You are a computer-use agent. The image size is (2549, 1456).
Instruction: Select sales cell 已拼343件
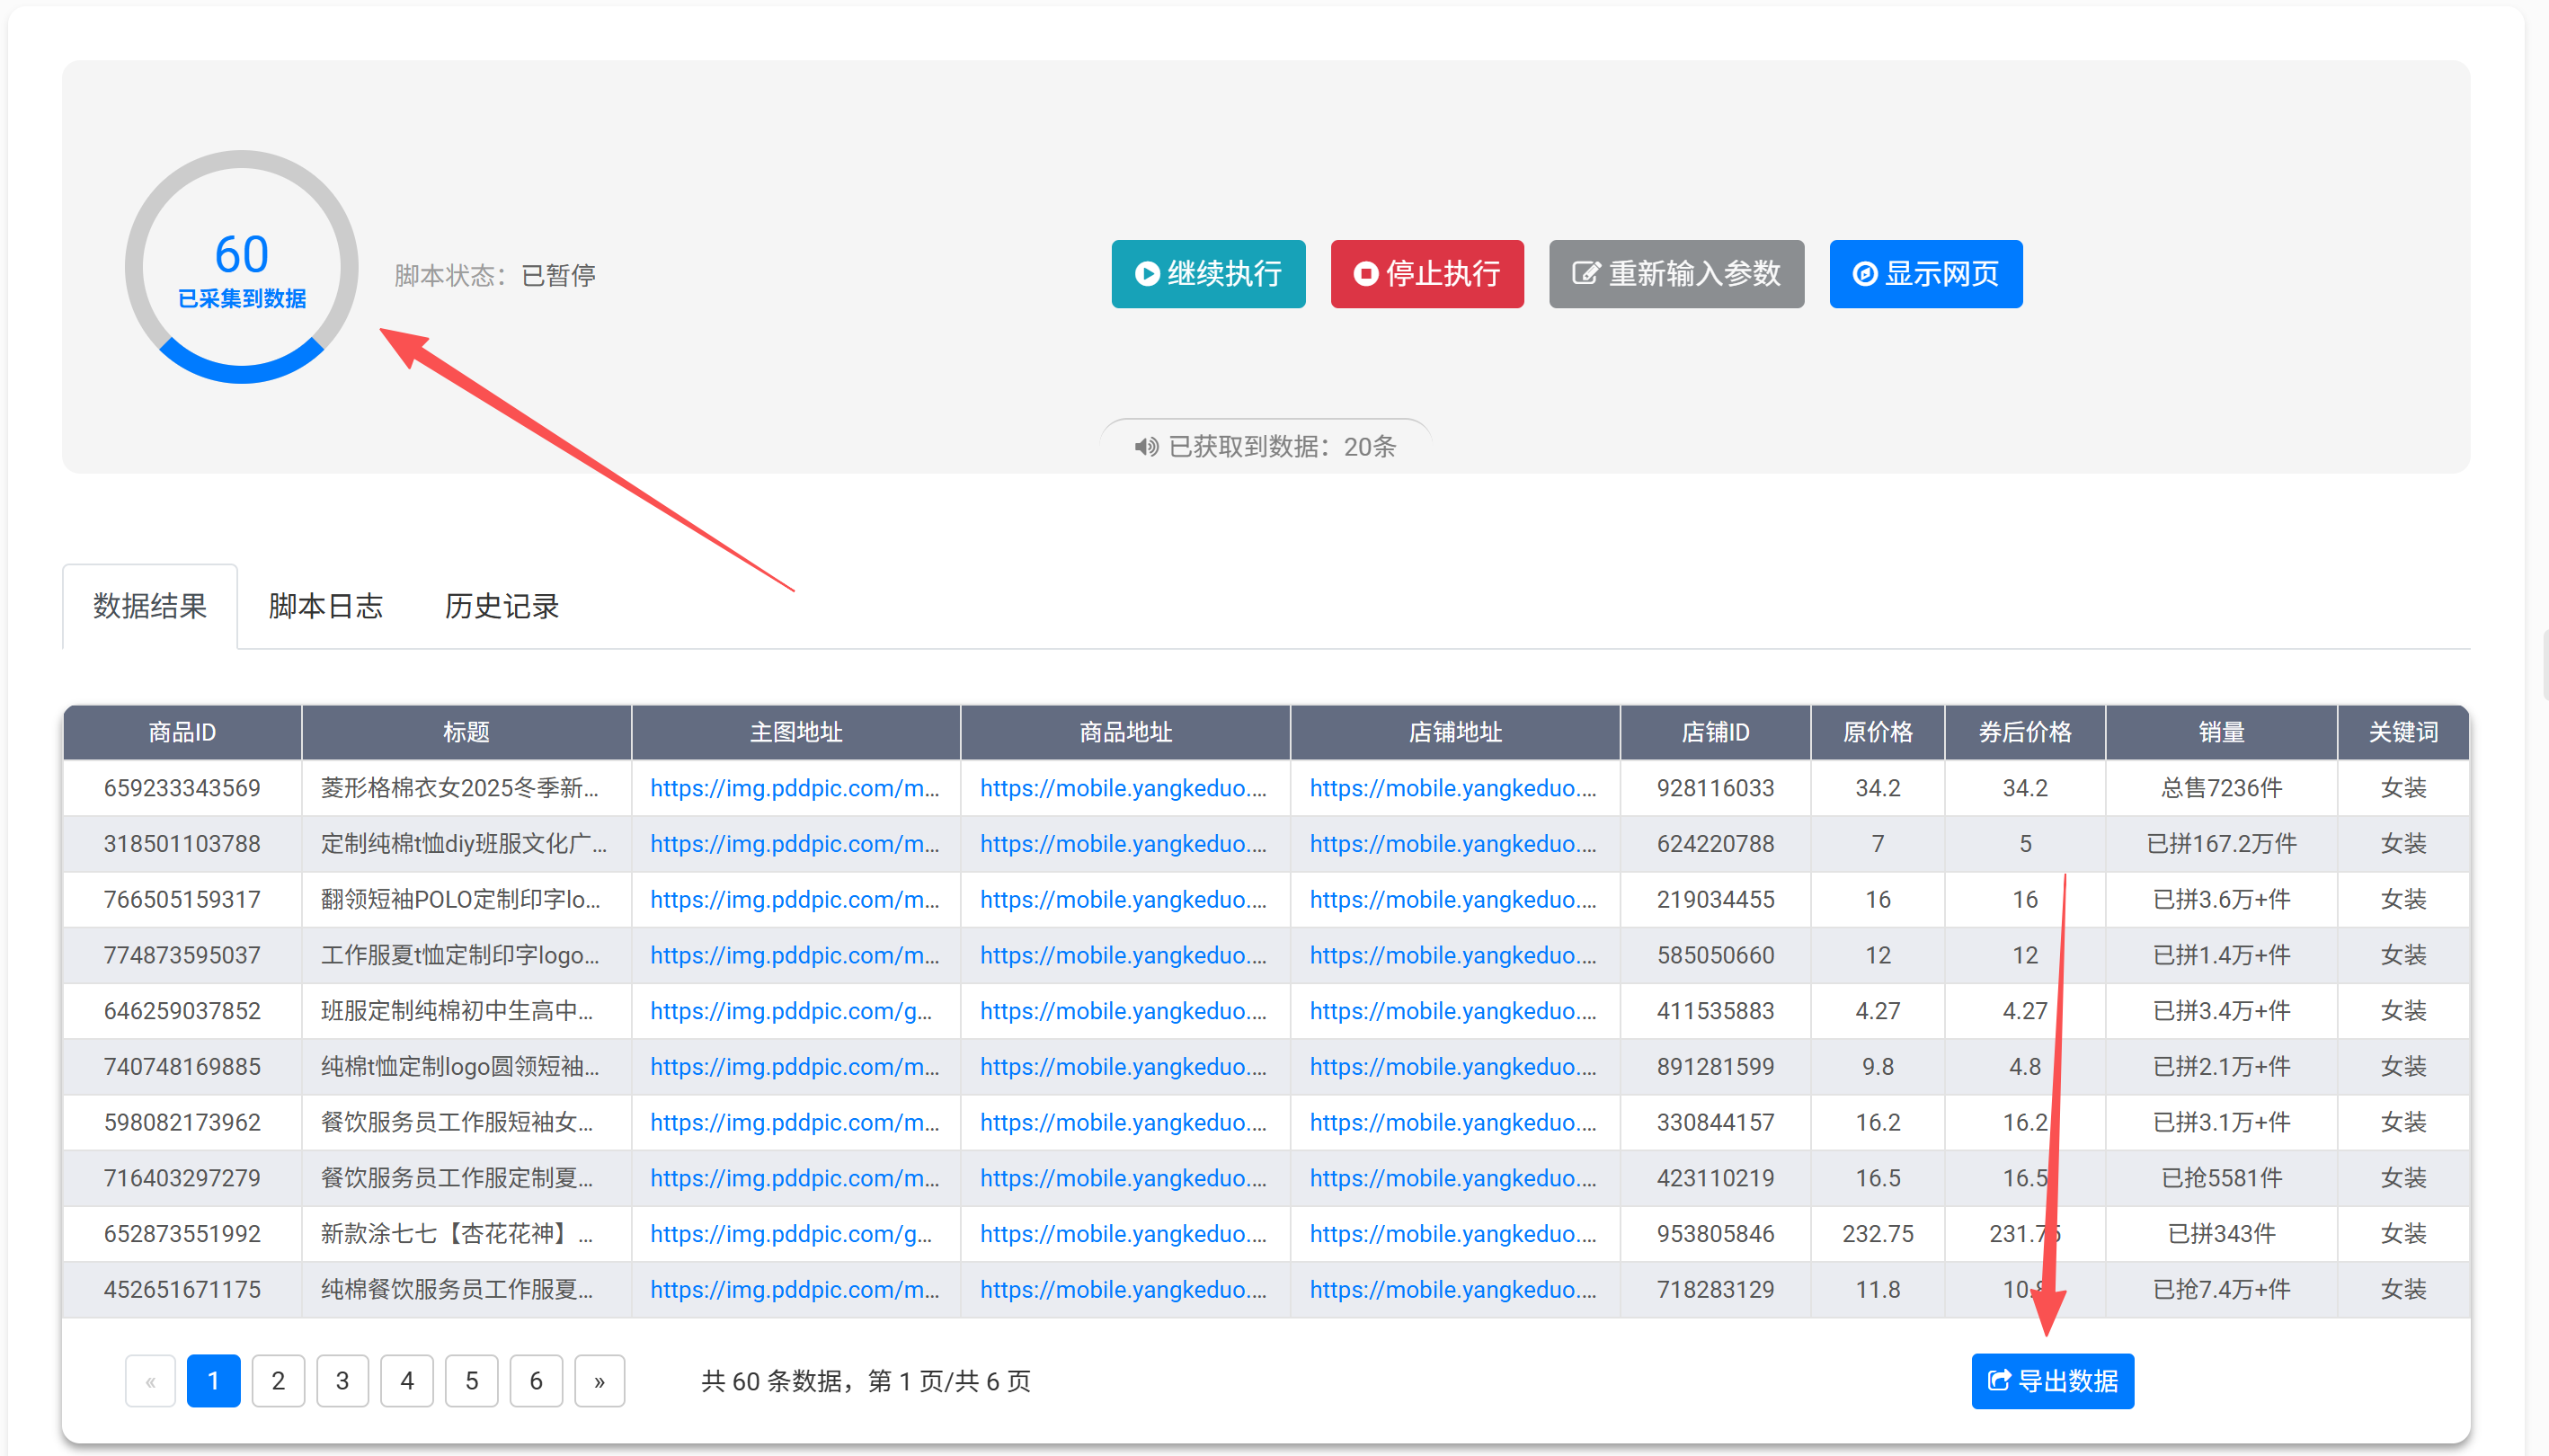tap(2221, 1235)
